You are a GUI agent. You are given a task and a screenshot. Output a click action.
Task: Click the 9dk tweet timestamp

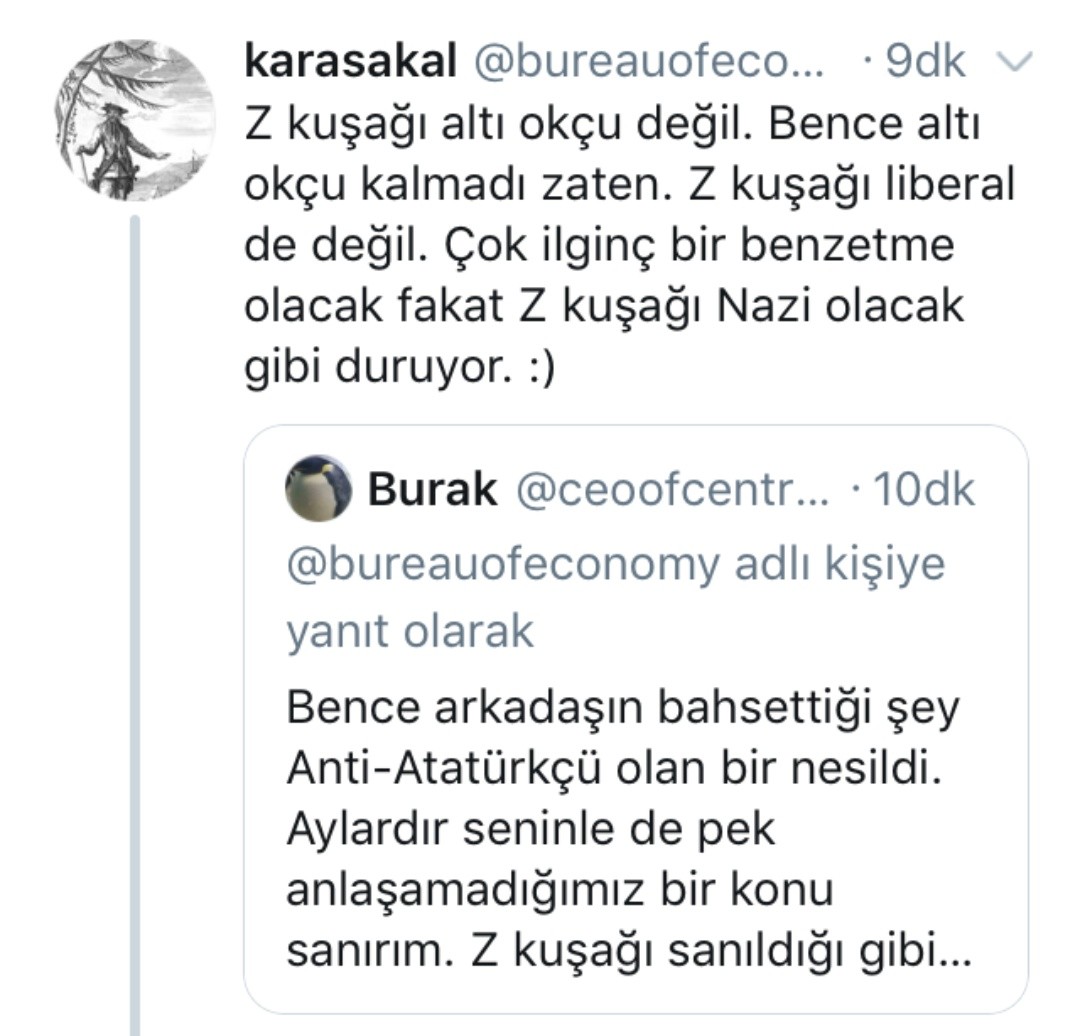(x=925, y=63)
